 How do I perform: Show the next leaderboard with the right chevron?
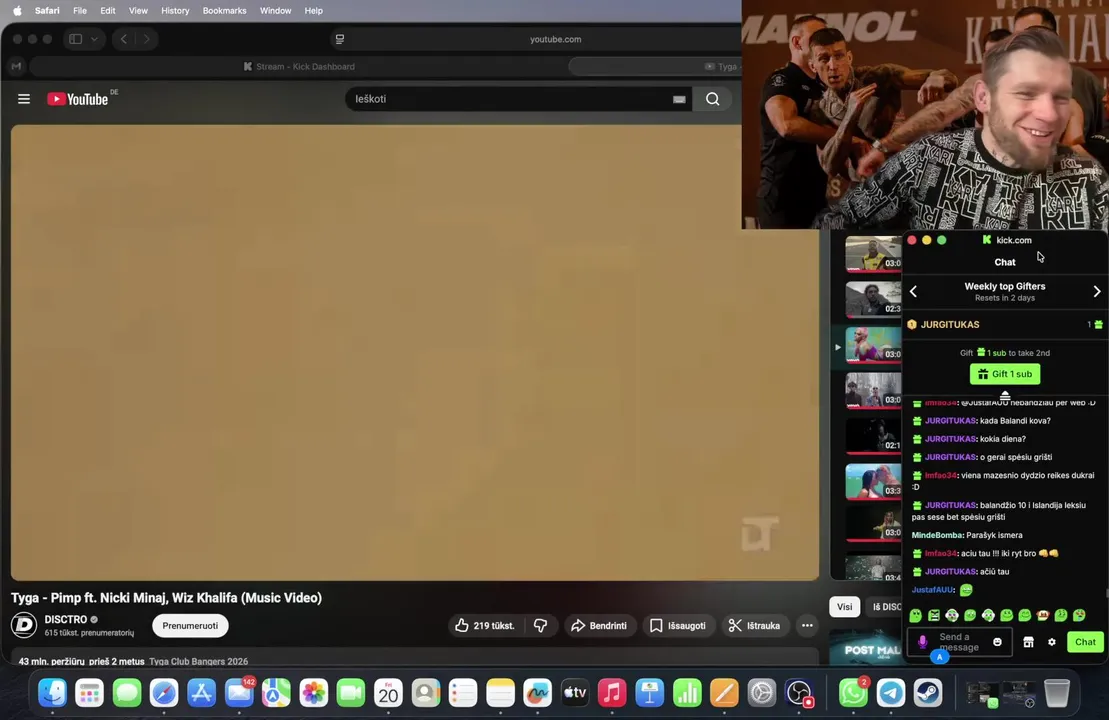(x=1097, y=291)
